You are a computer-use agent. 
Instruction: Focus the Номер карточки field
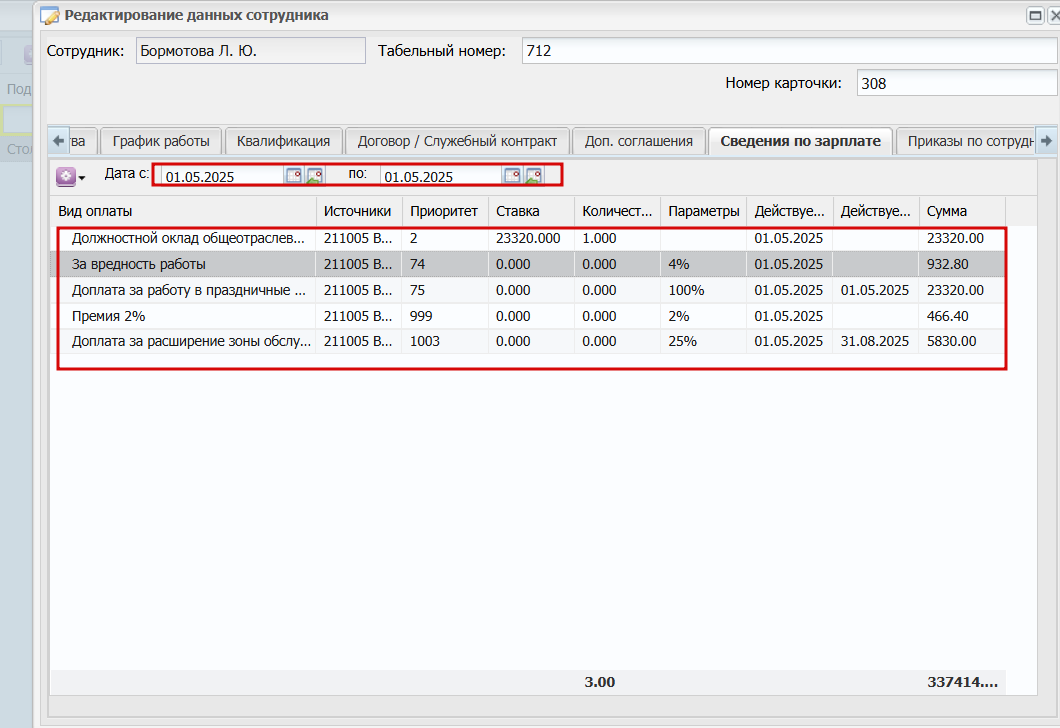pos(957,83)
